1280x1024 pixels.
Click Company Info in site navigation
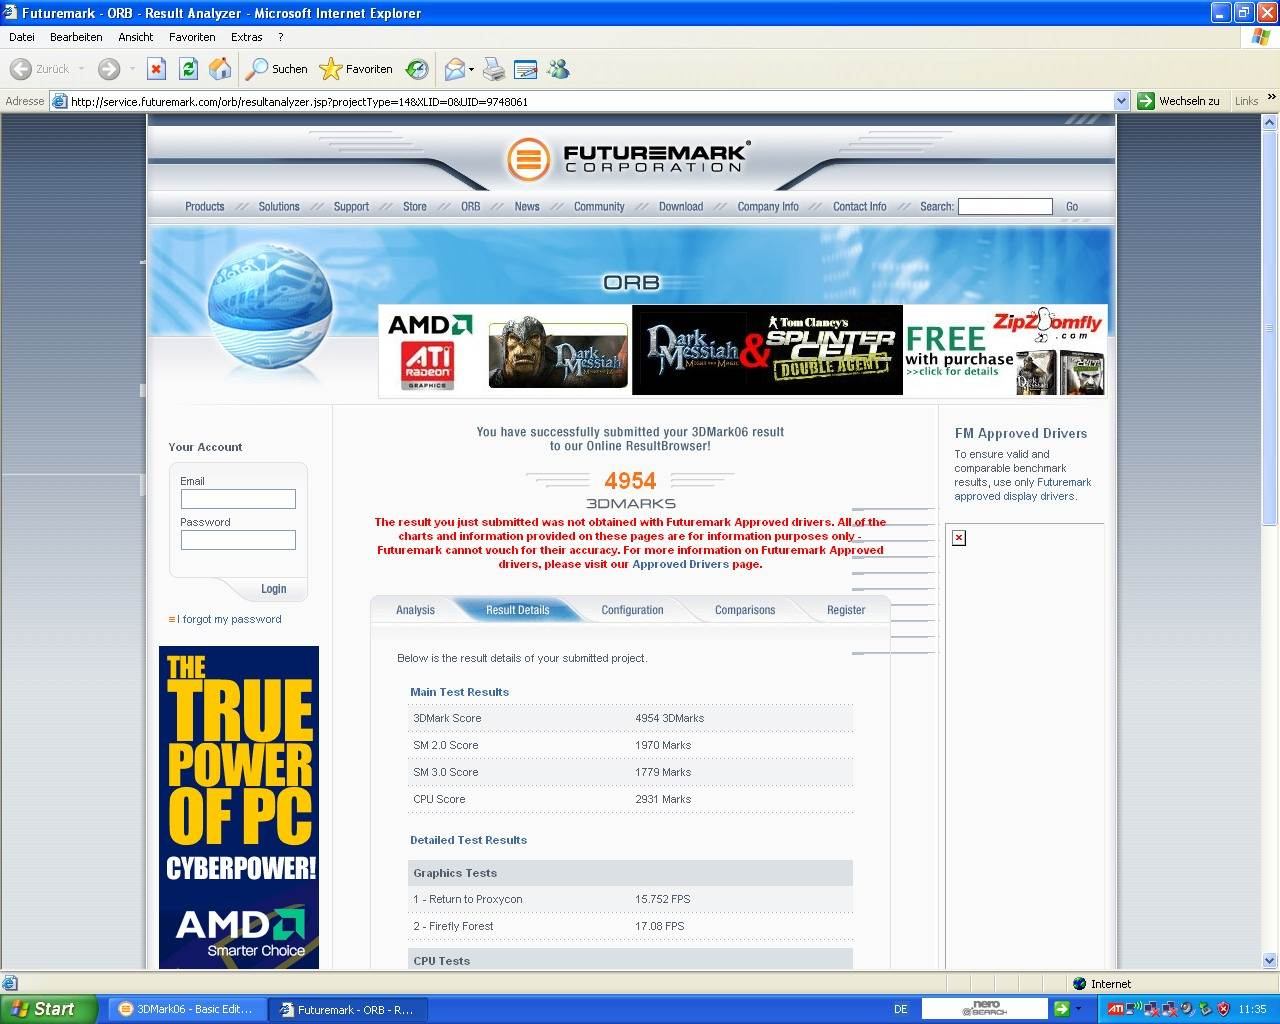tap(768, 206)
